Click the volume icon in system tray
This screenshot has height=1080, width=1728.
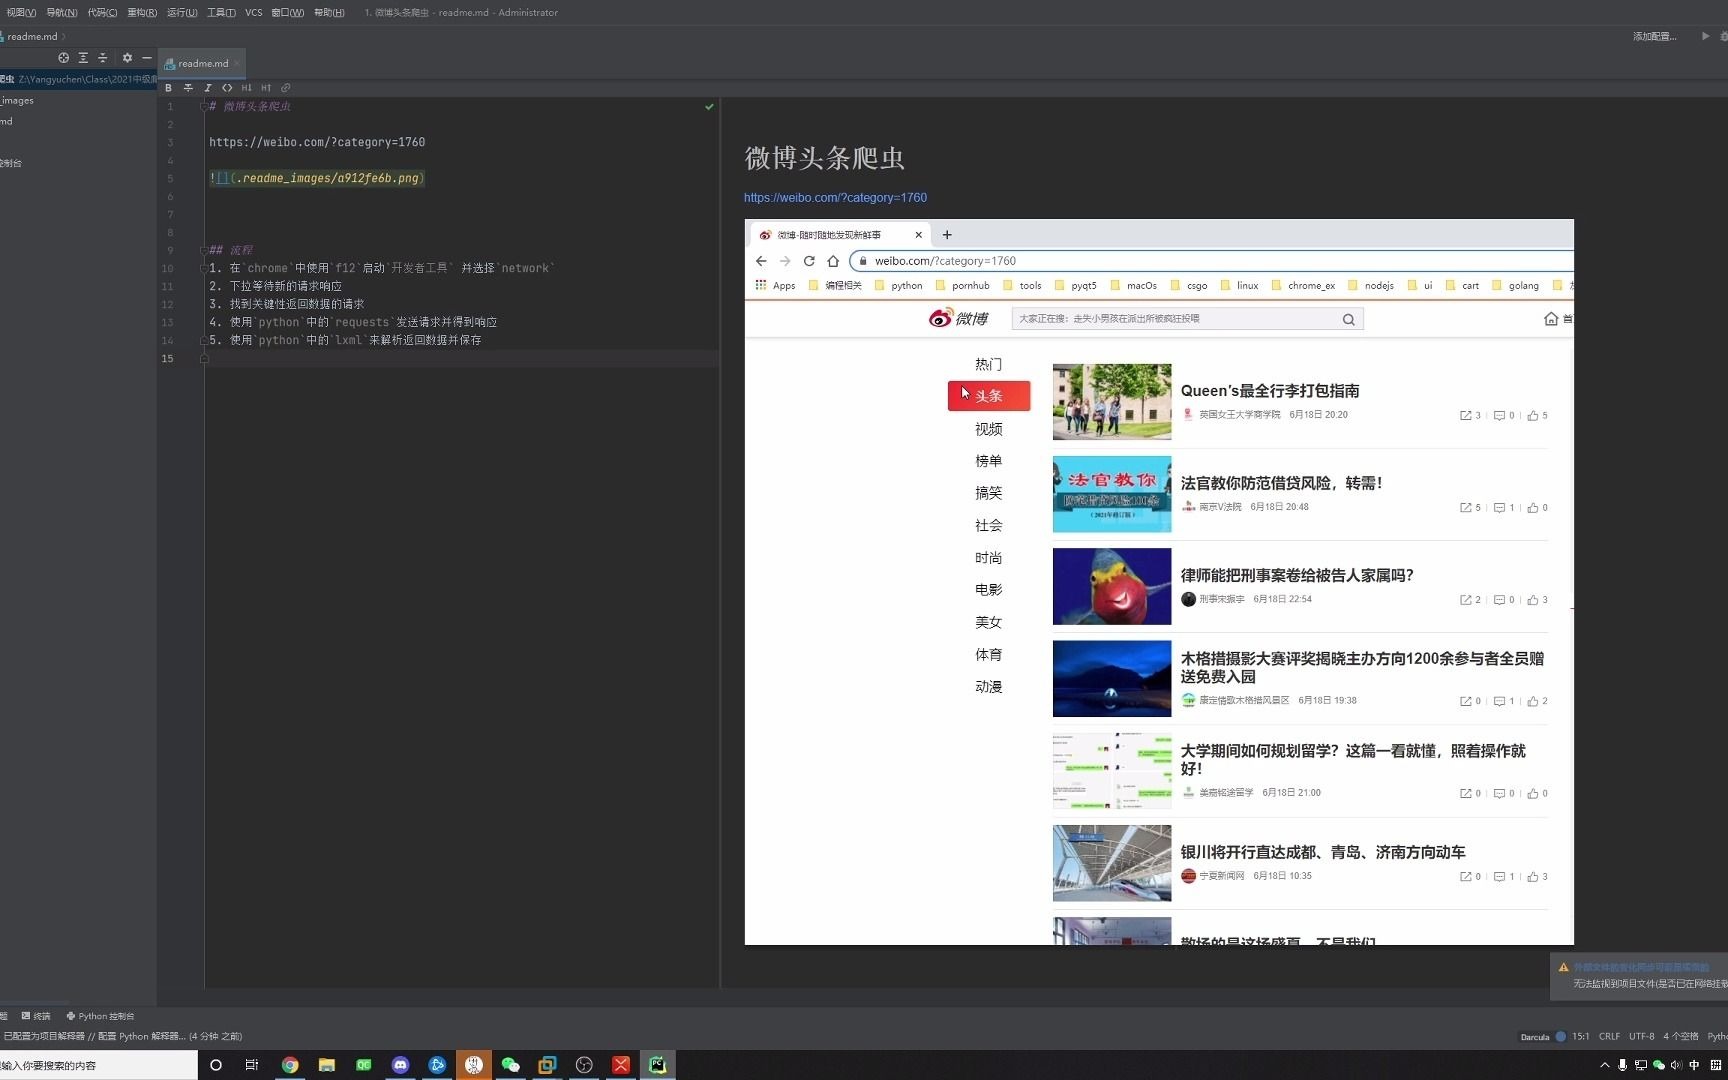coord(1676,1065)
